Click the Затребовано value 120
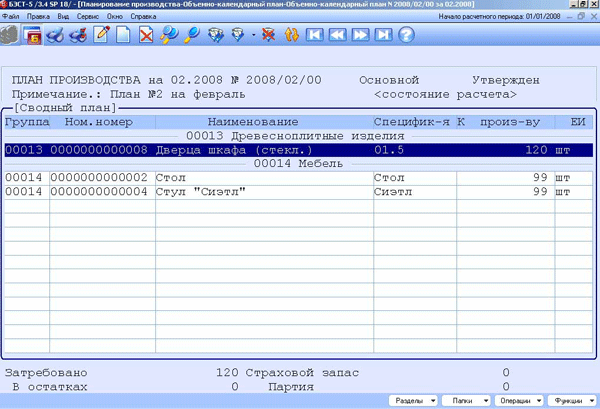The image size is (600, 409). 227,373
